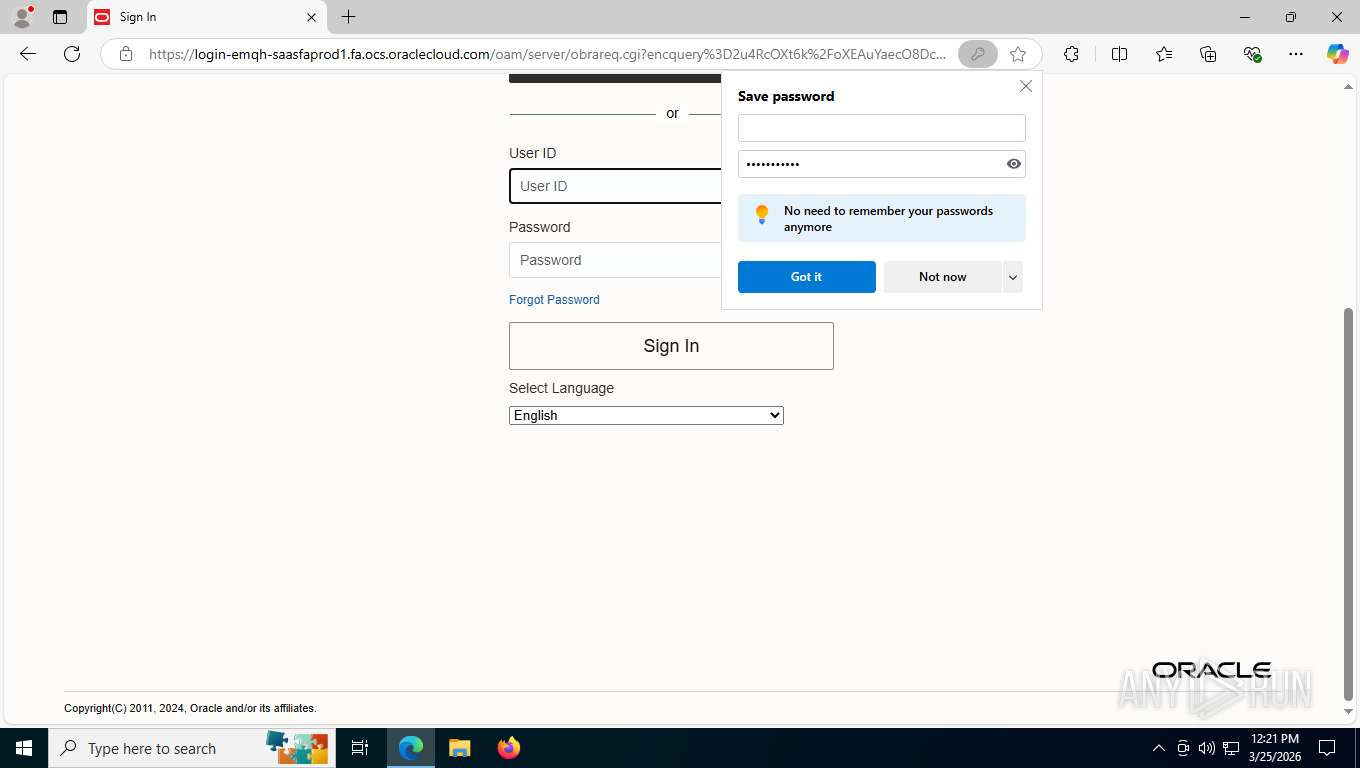Screen dimensions: 1360x768
Task: Click the Oracle copyright text
Action: [x=190, y=708]
